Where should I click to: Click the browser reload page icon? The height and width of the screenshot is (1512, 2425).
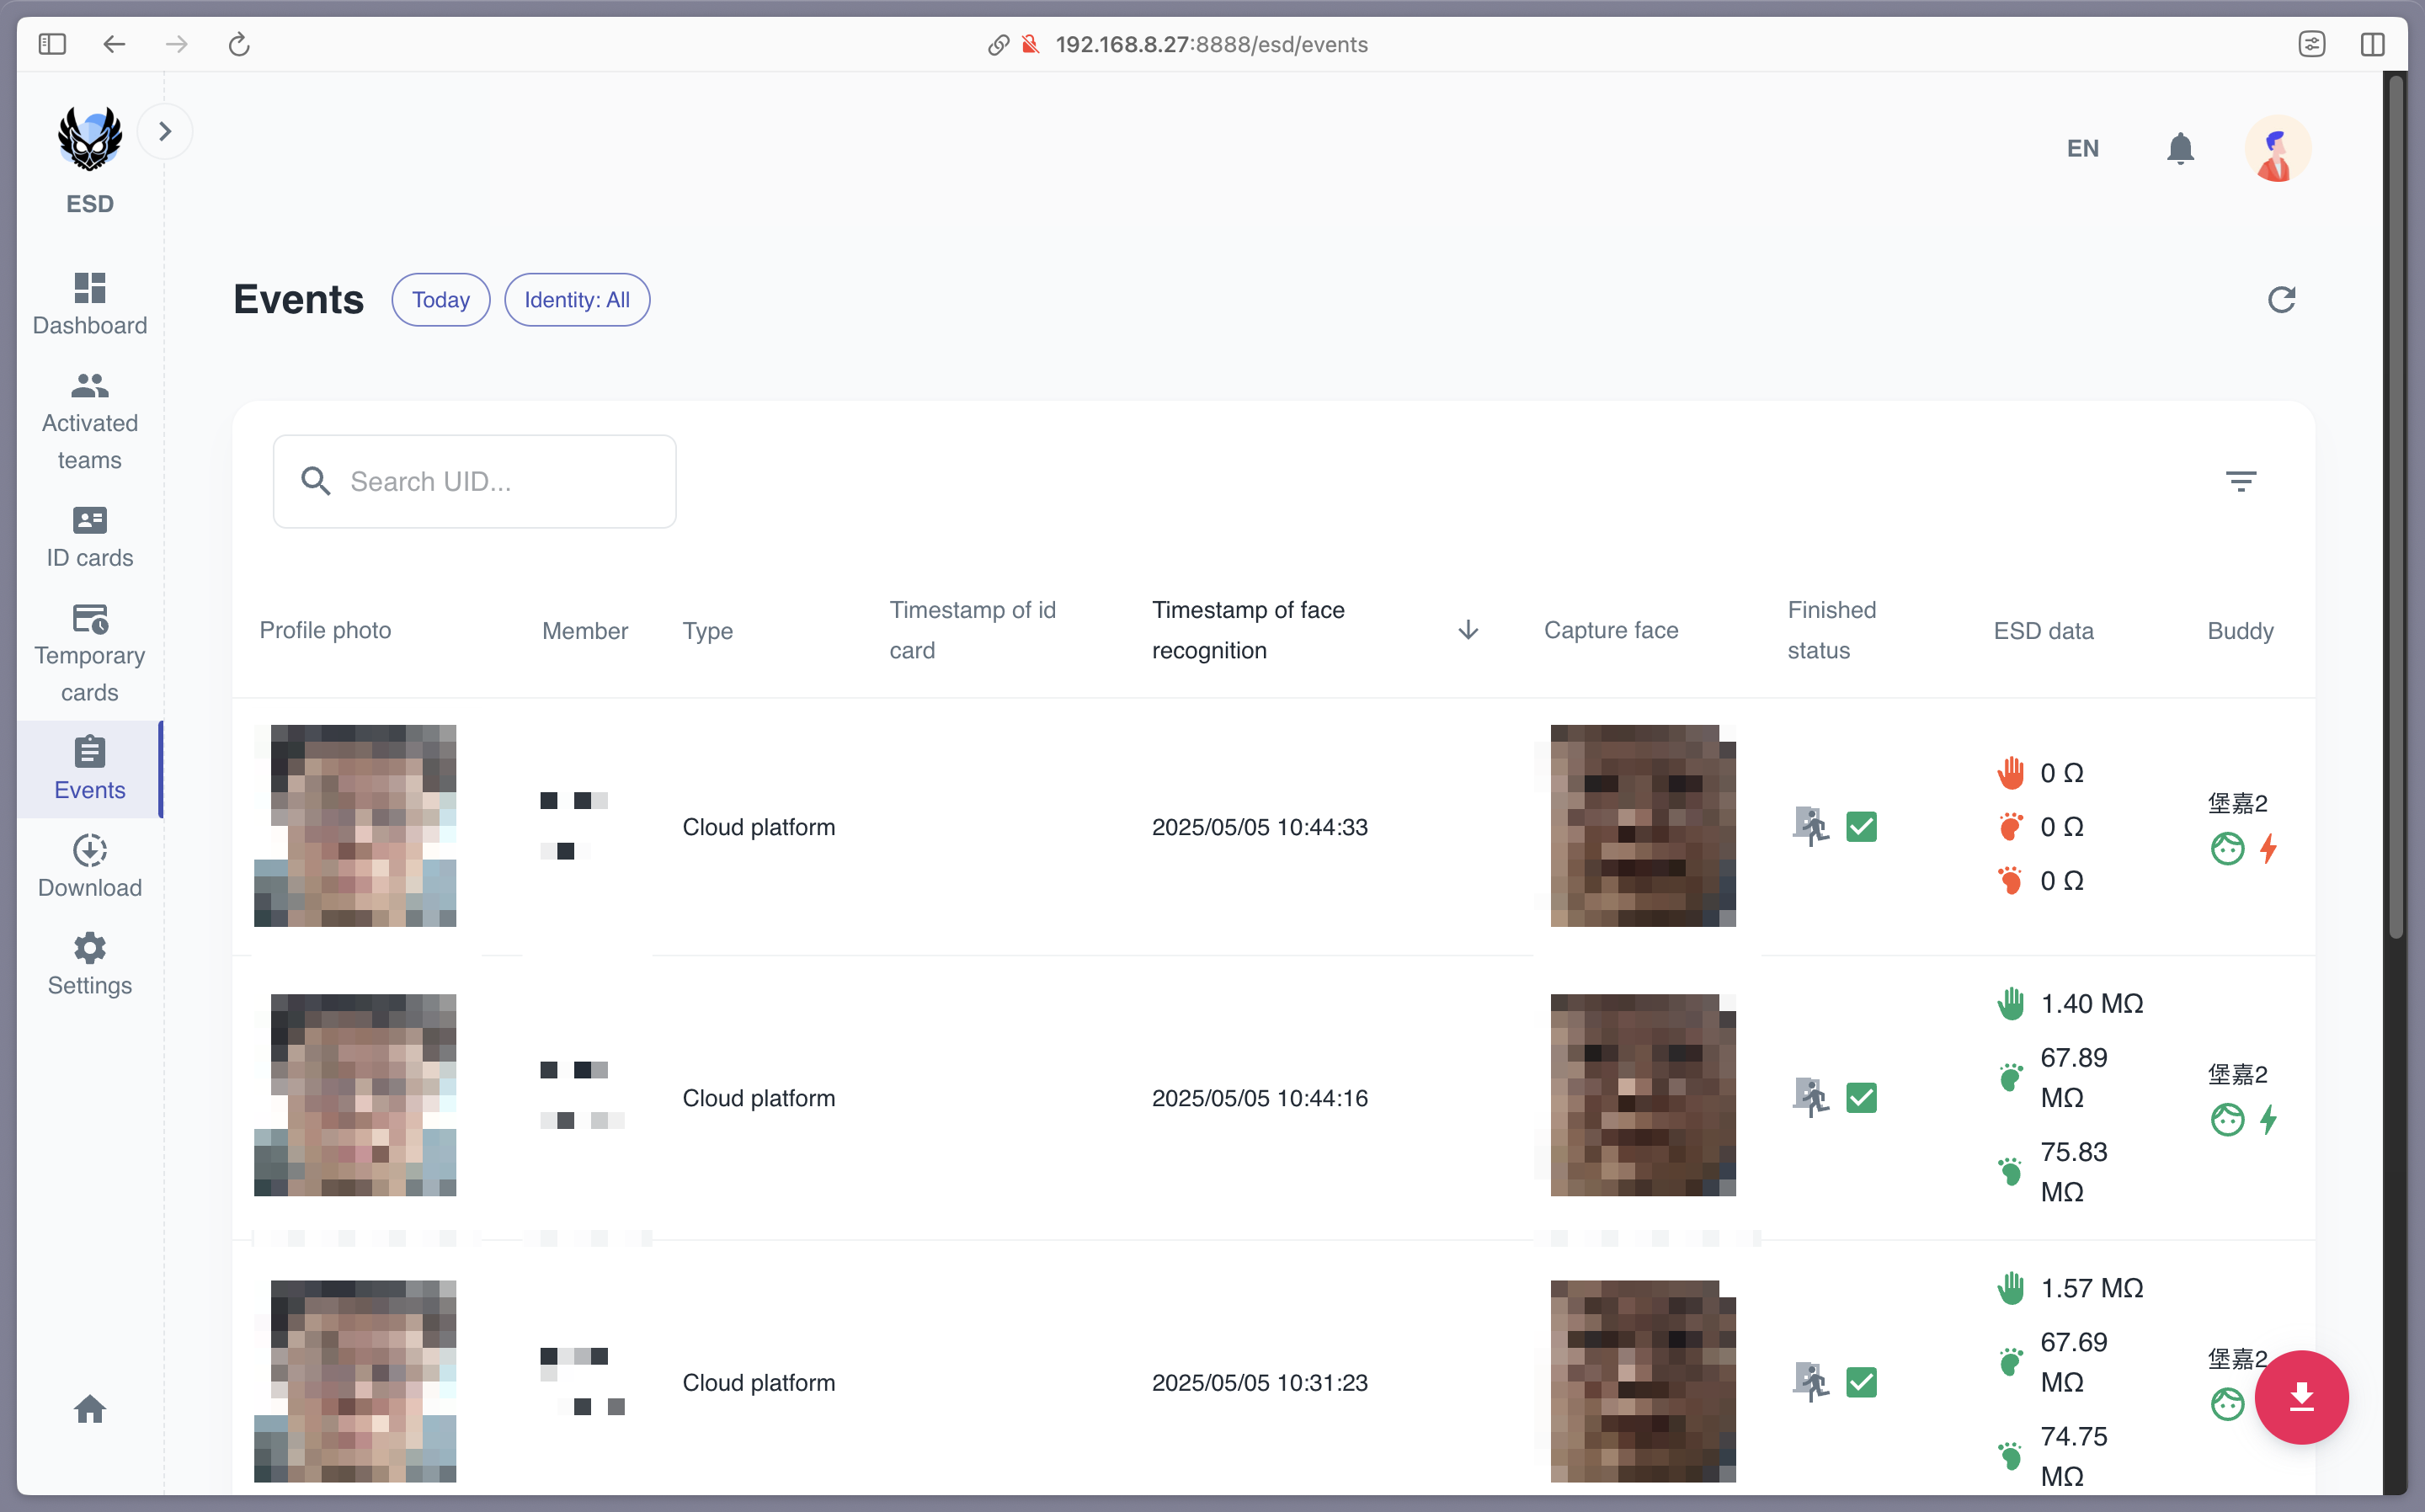pyautogui.click(x=238, y=45)
